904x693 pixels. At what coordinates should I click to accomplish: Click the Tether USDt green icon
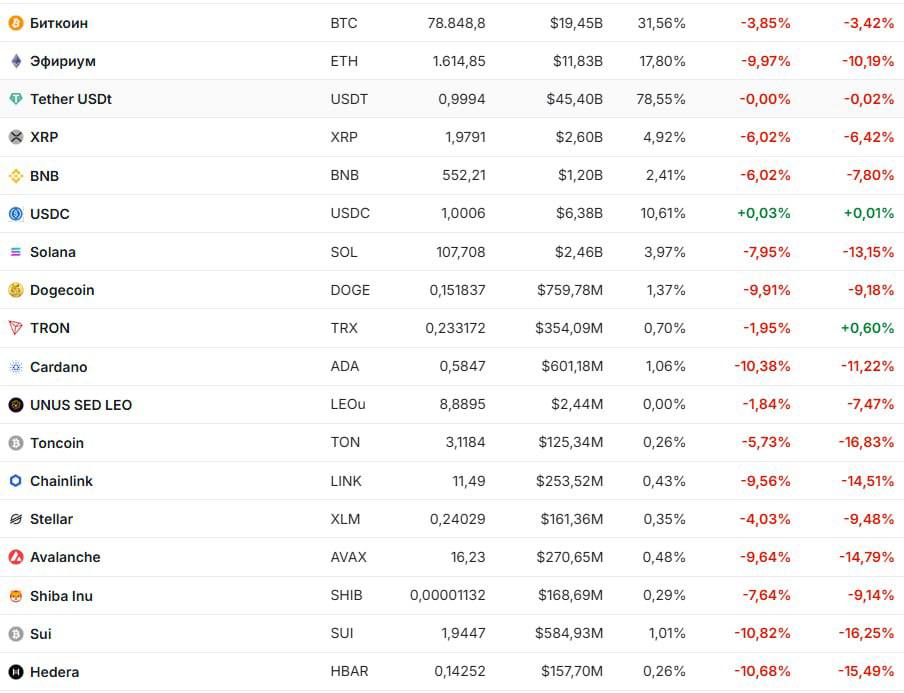pyautogui.click(x=15, y=99)
